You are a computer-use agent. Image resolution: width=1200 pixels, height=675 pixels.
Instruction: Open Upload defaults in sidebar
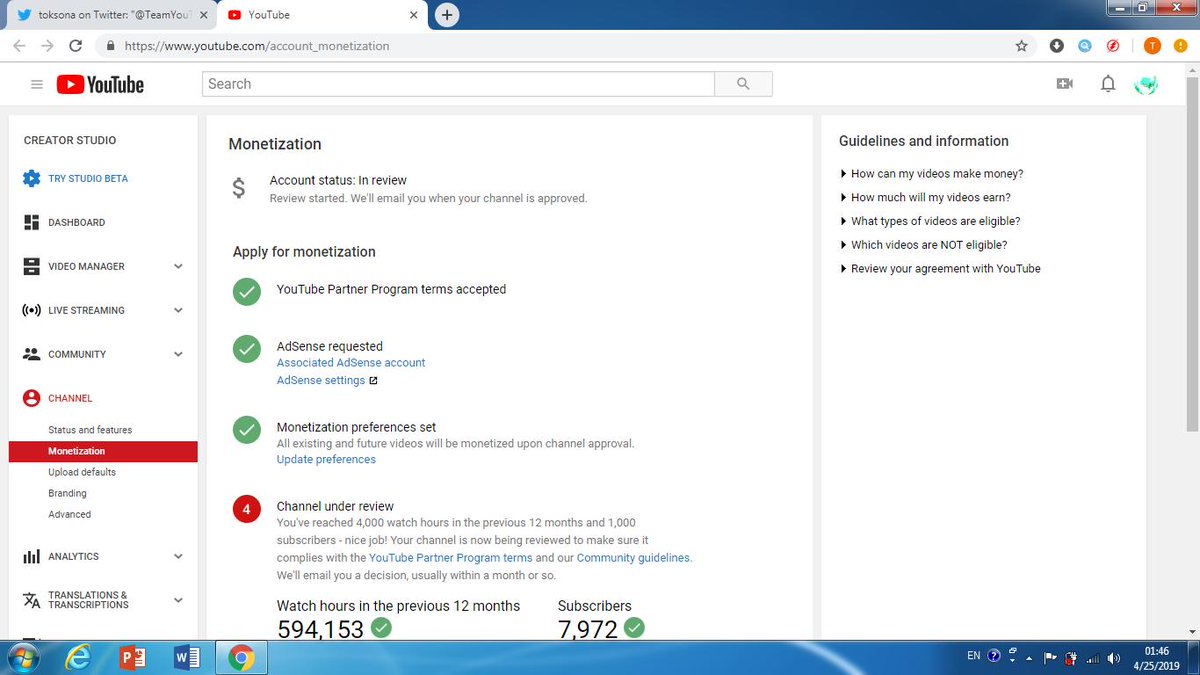point(82,472)
